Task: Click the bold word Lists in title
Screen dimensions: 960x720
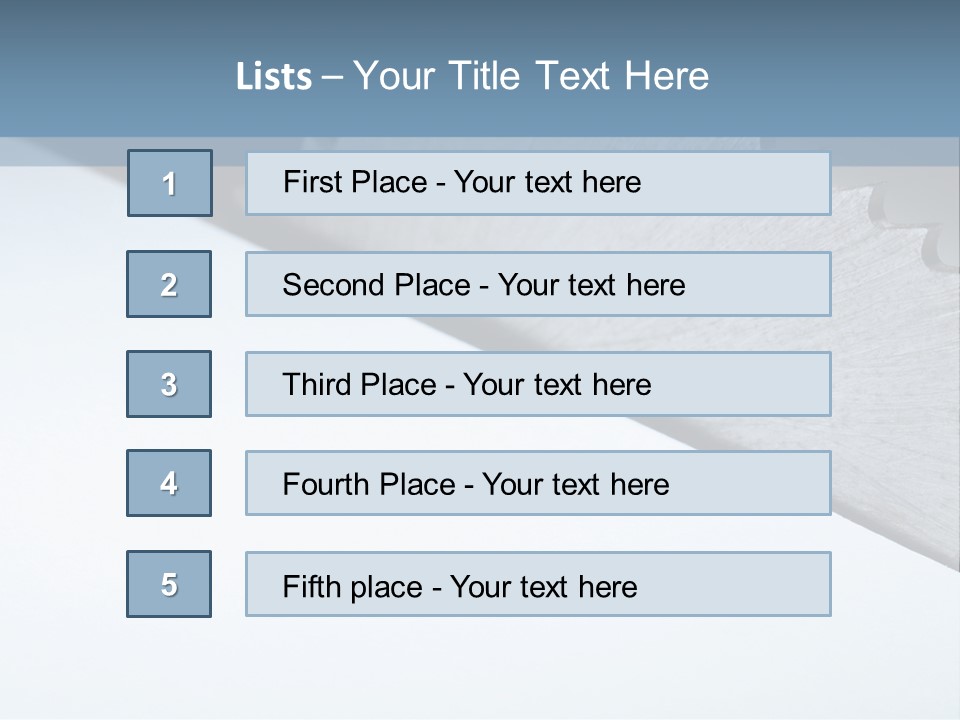Action: click(274, 77)
